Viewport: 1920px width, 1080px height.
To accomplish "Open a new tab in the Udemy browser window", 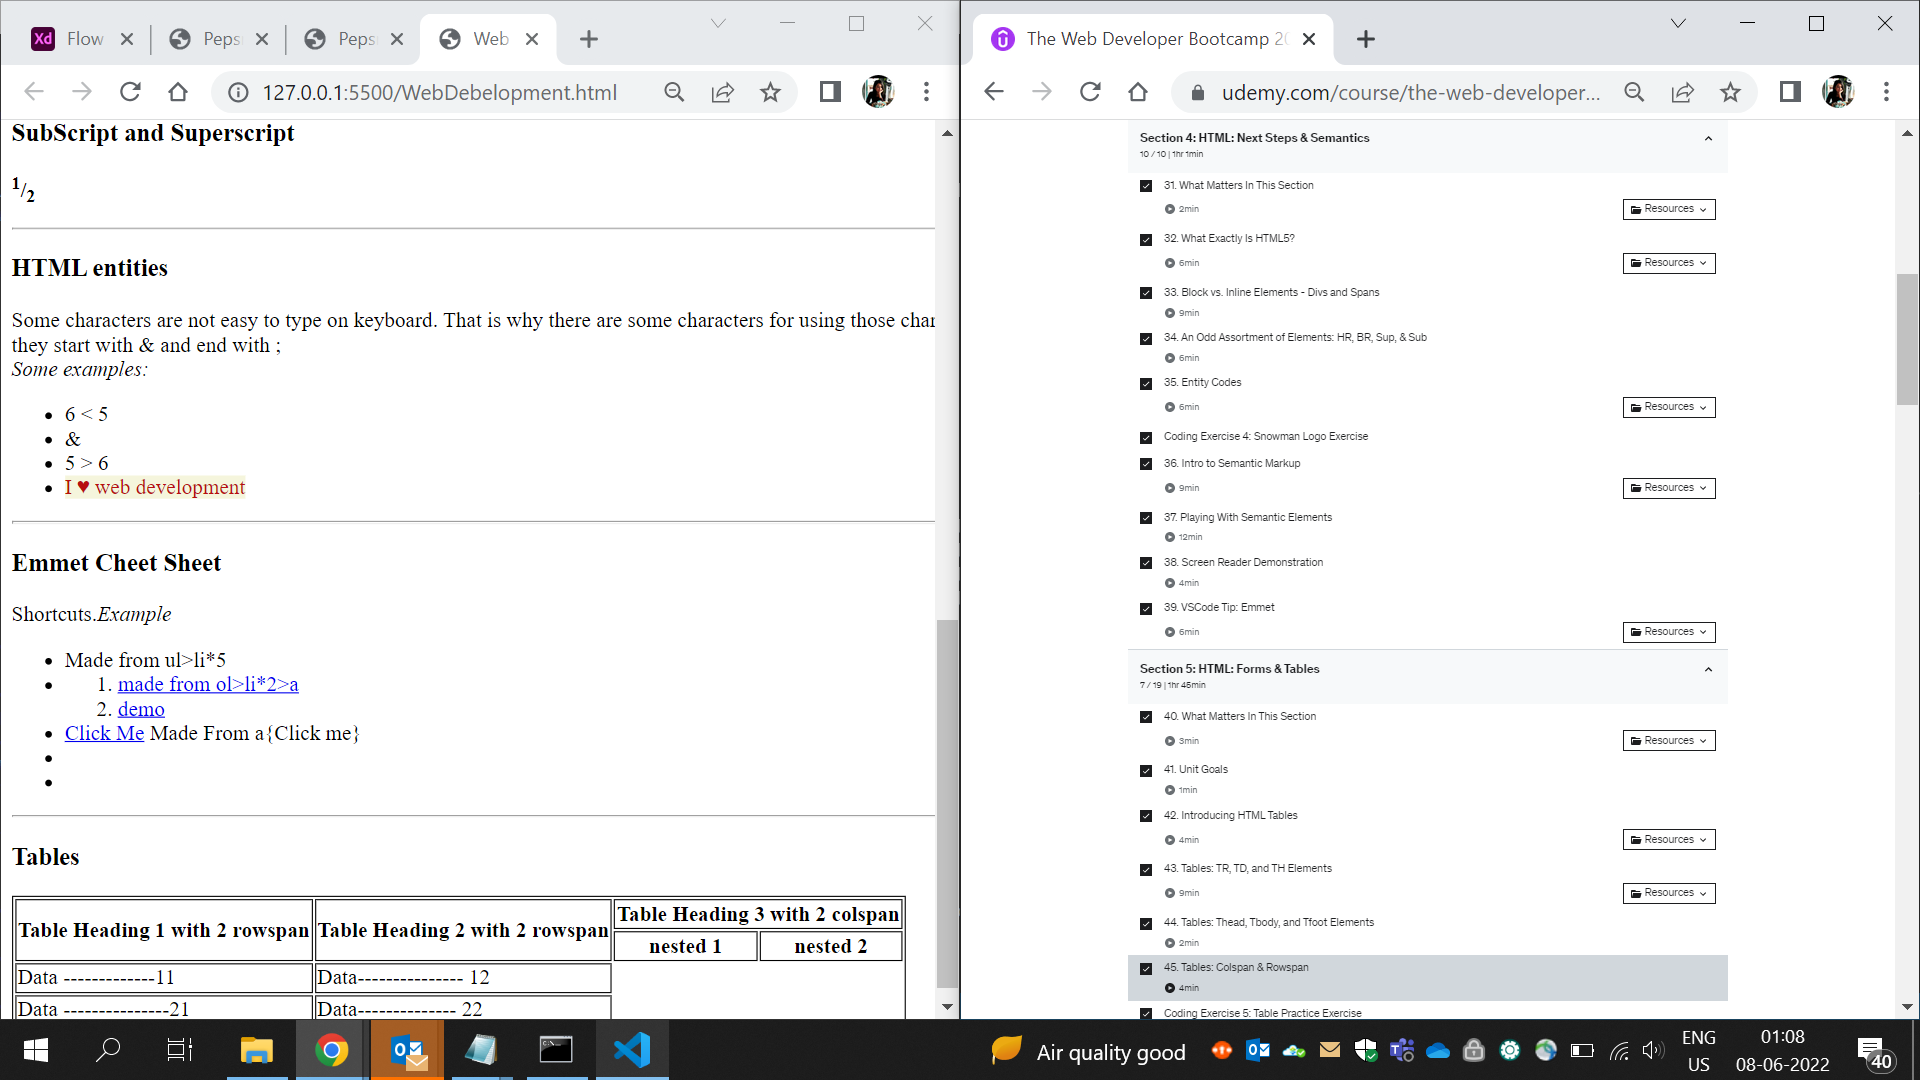I will (1366, 39).
